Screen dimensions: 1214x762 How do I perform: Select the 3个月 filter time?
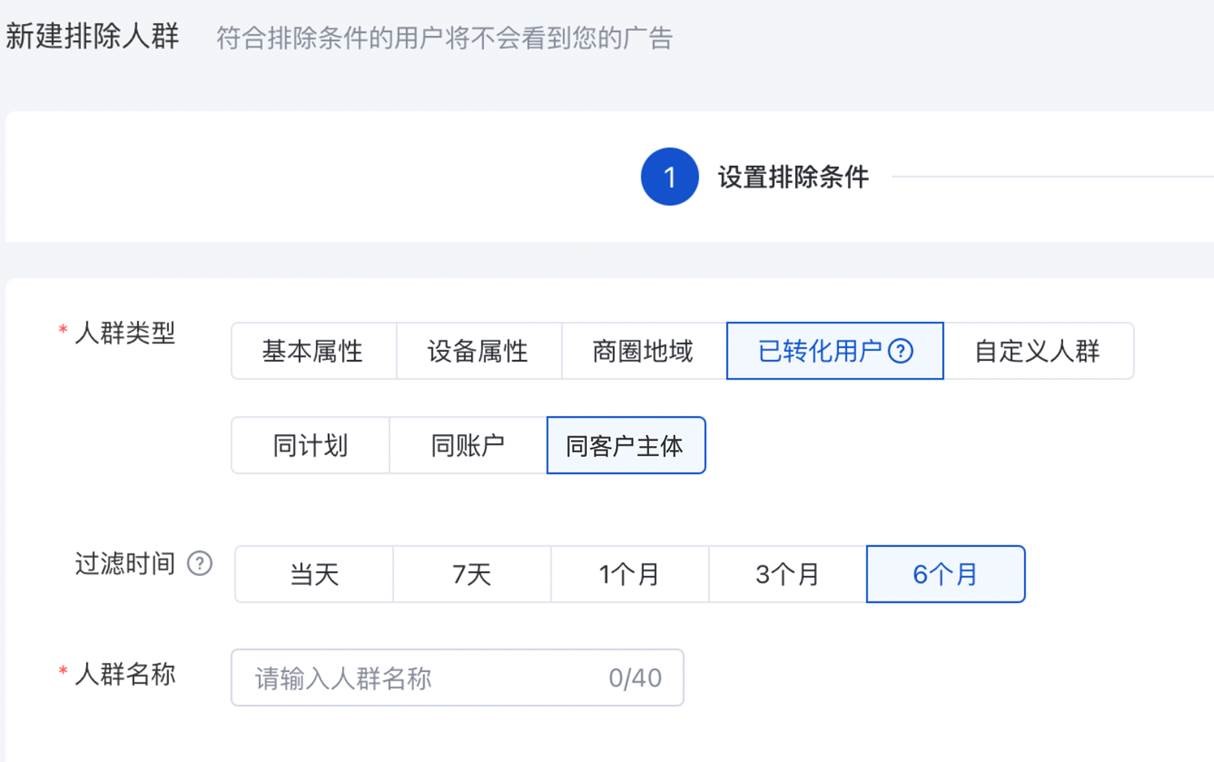tap(787, 575)
